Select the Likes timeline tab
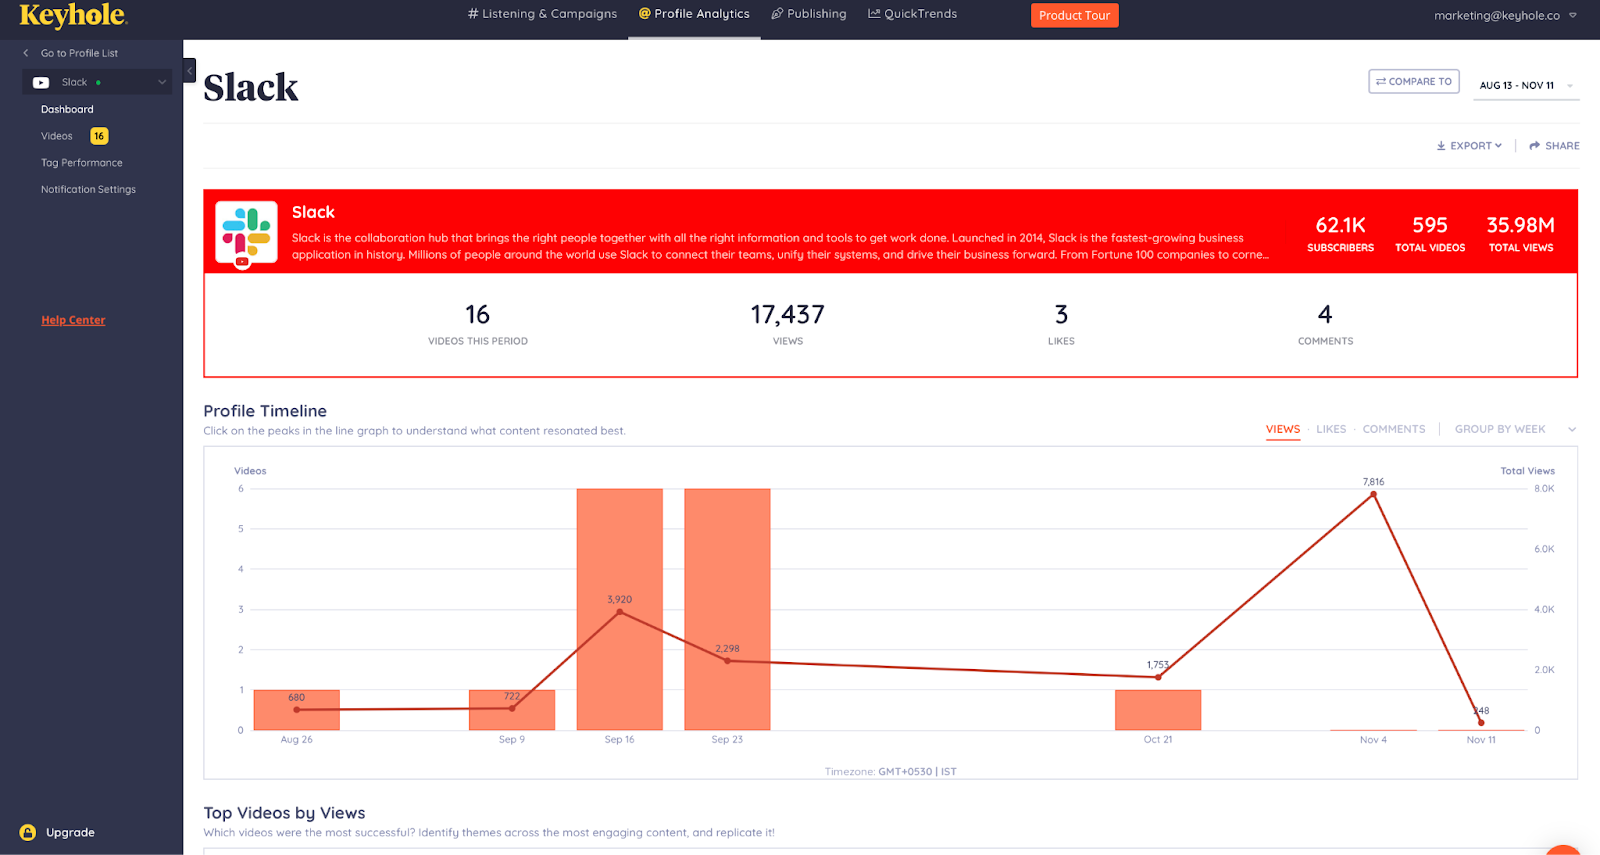This screenshot has height=855, width=1600. pyautogui.click(x=1331, y=429)
